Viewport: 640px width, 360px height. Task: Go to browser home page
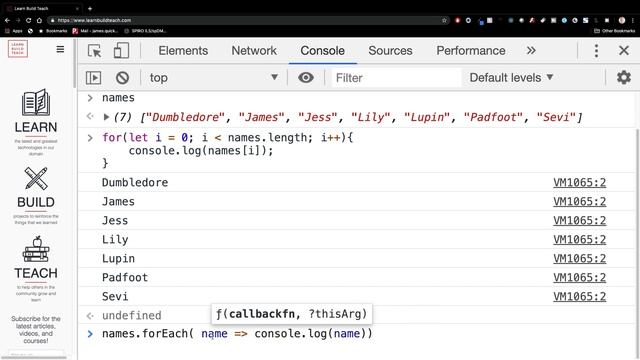click(39, 20)
